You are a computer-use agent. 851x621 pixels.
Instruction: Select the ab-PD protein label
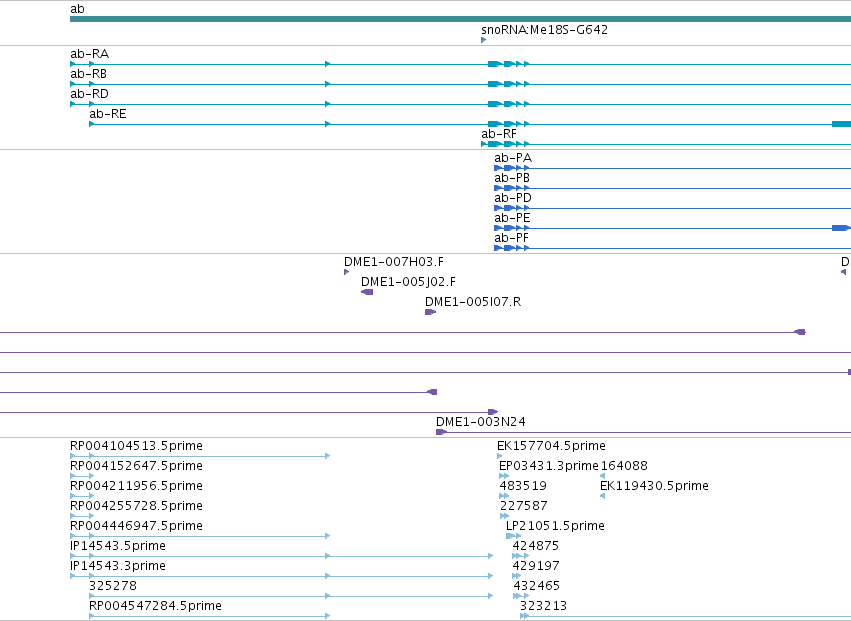point(513,198)
